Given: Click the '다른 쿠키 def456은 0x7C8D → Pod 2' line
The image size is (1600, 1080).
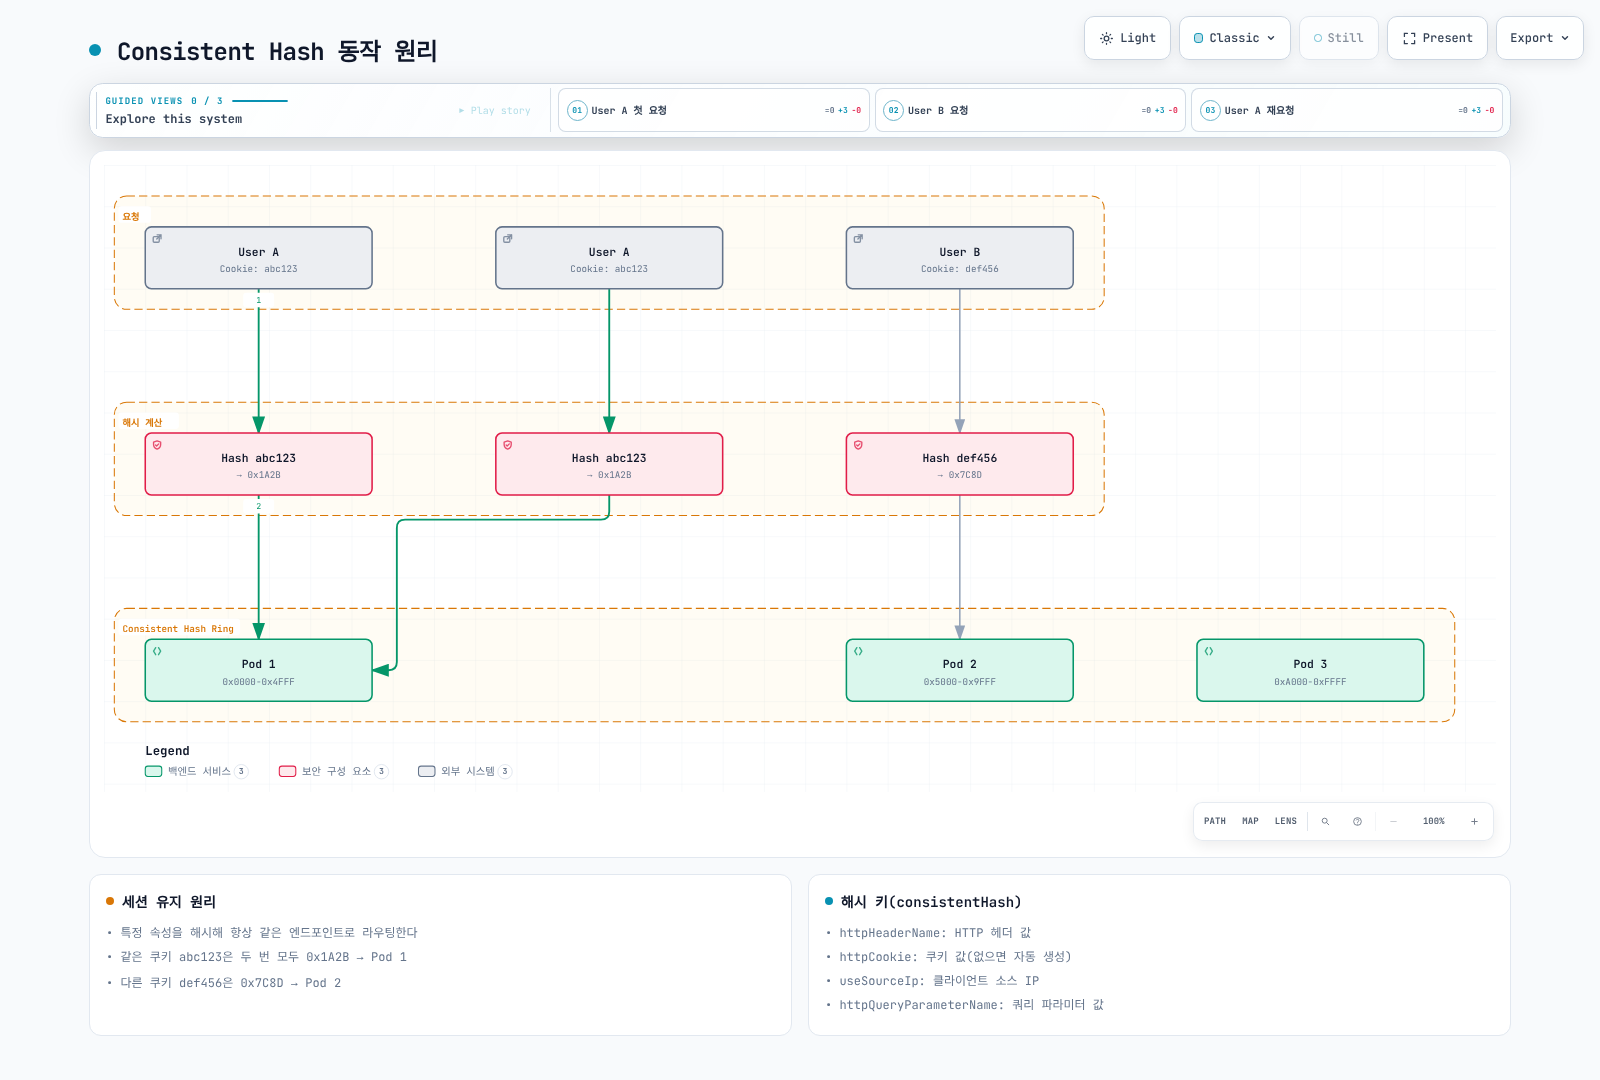Looking at the screenshot, I should [x=231, y=983].
